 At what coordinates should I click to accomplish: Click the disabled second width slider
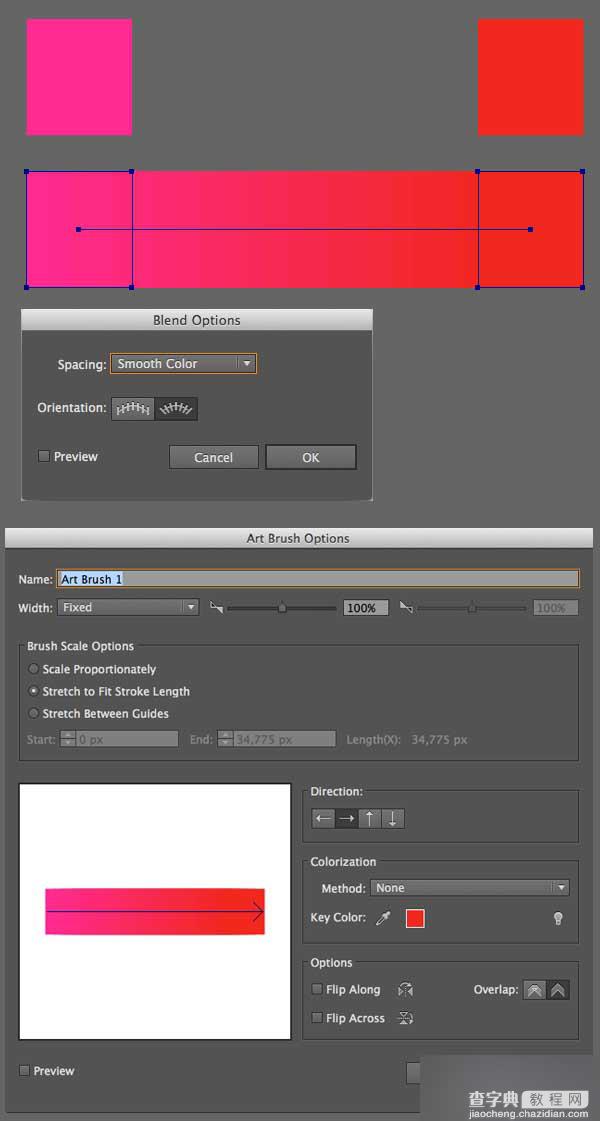point(472,608)
